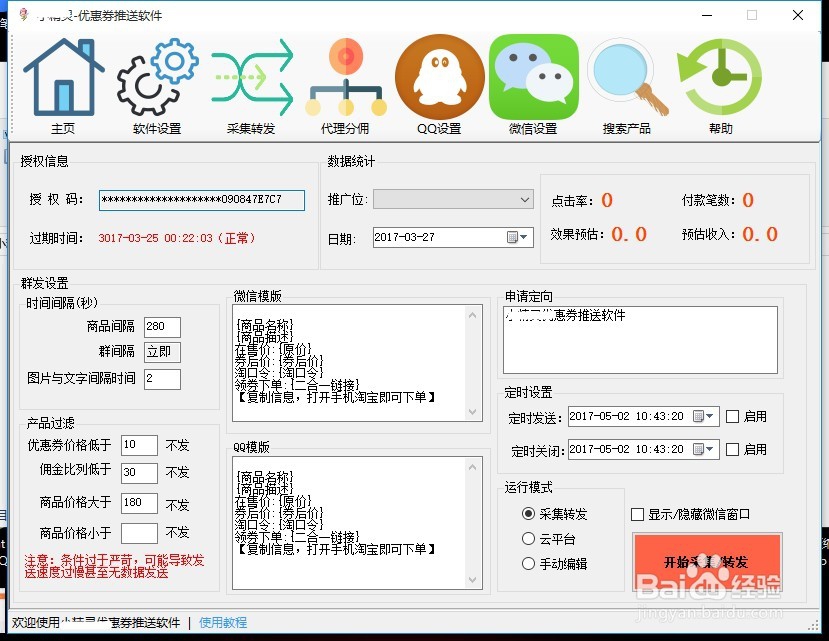Open the 使用教程 tutorial link
829x641 pixels.
(x=223, y=622)
